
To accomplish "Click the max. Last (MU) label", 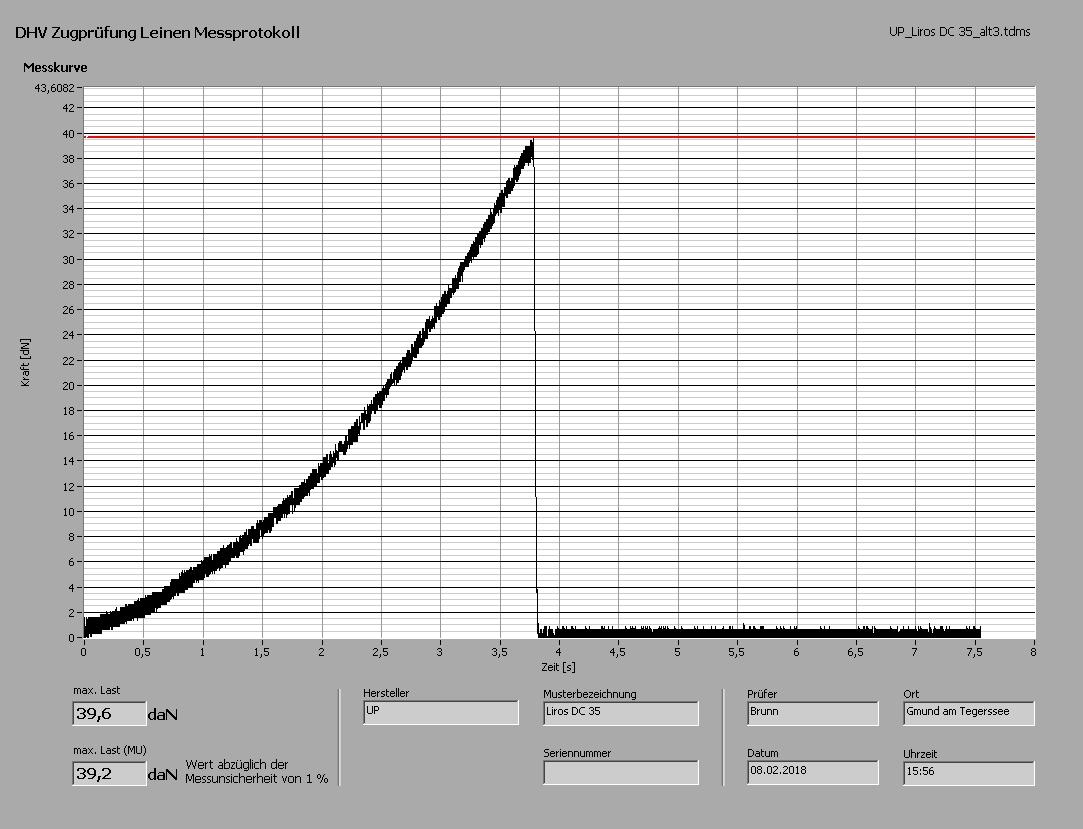I will (110, 750).
